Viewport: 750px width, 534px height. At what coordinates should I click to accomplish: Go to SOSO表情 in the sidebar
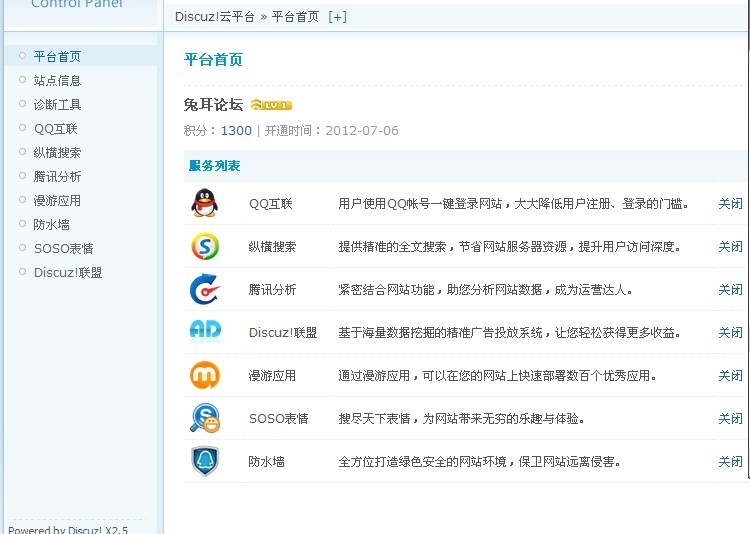click(64, 248)
